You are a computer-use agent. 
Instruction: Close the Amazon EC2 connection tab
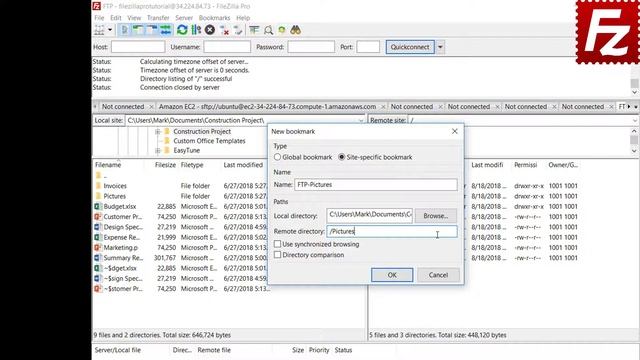(383, 107)
